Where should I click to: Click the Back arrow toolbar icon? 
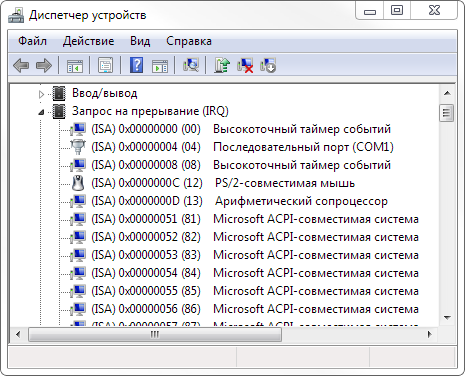(21, 65)
